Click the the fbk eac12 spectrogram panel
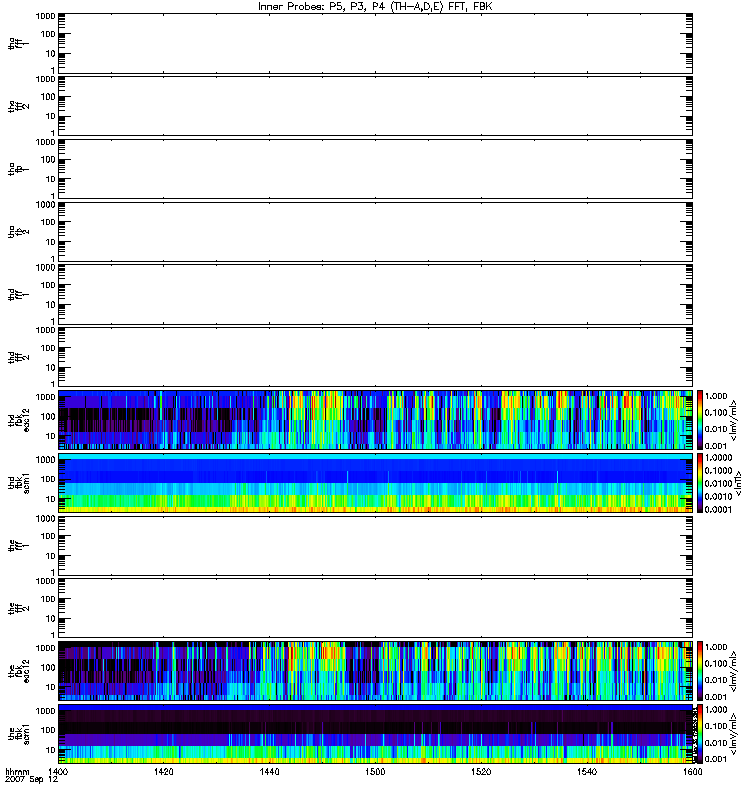 [376, 671]
